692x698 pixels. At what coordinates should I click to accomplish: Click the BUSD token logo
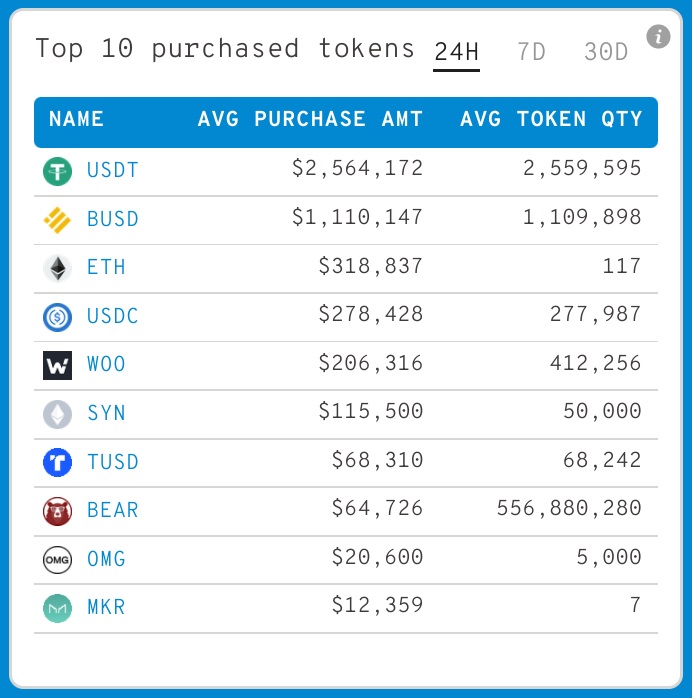pyautogui.click(x=58, y=219)
